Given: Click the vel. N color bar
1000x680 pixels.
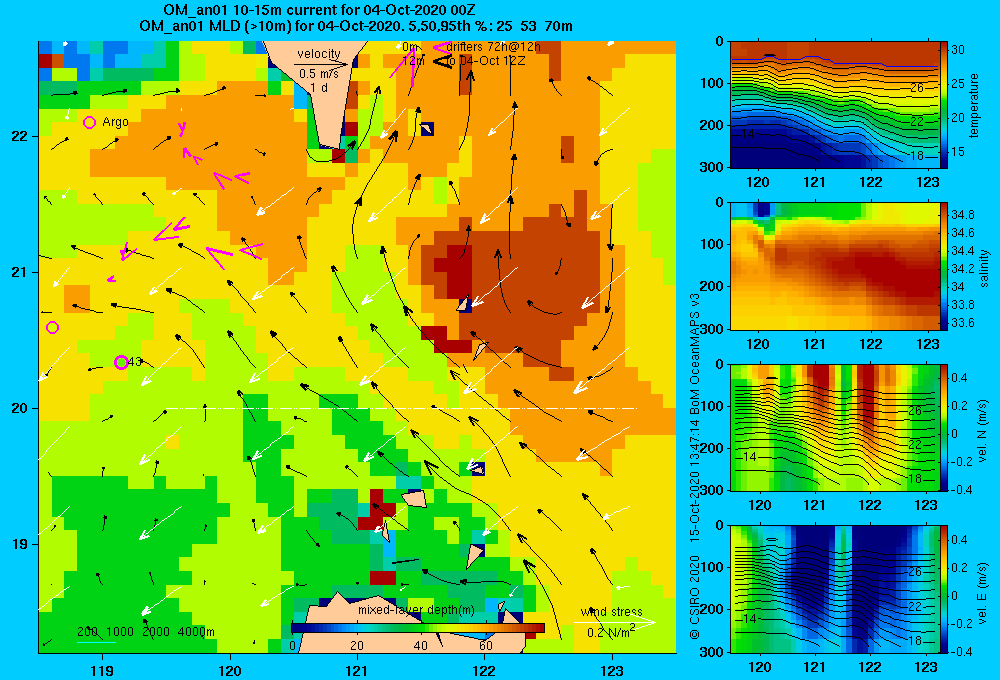Looking at the screenshot, I should point(944,427).
